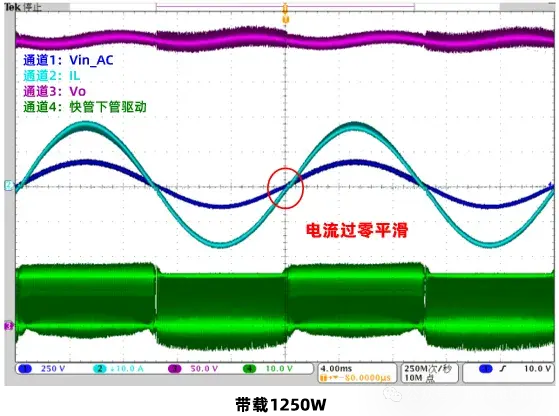
Task: Click the channel 2 cyan badge icon
Action: tap(99, 369)
